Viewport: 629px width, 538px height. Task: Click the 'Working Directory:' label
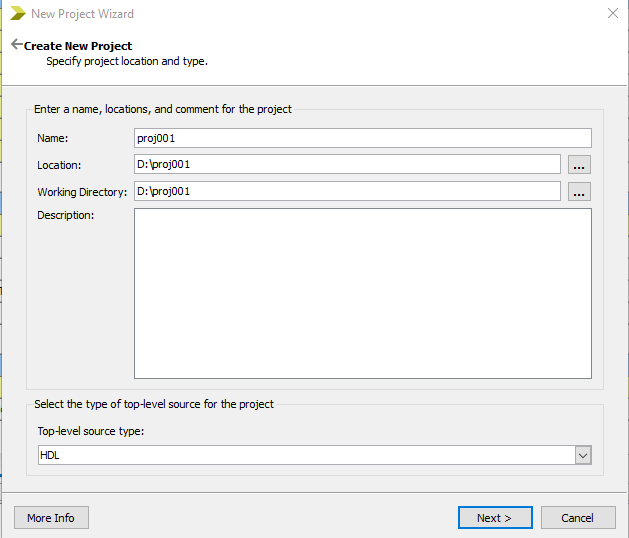(x=82, y=192)
